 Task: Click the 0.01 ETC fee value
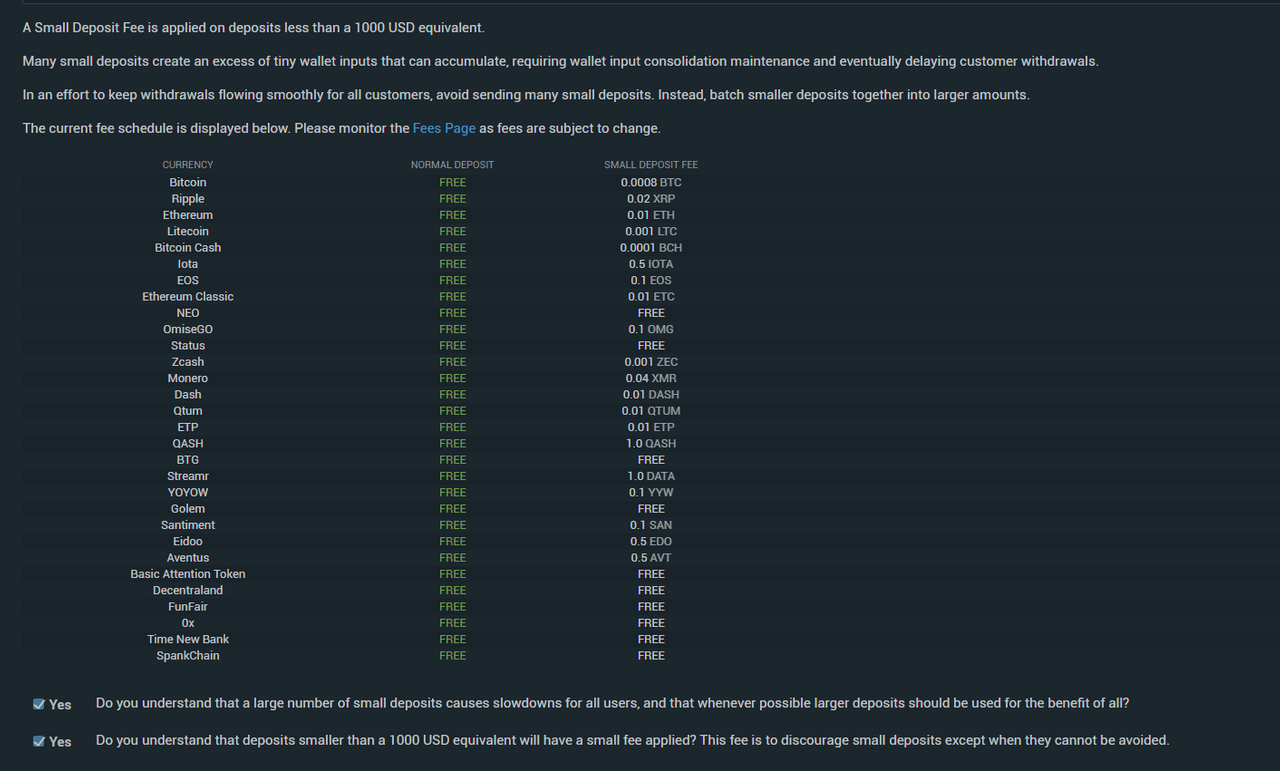point(651,297)
